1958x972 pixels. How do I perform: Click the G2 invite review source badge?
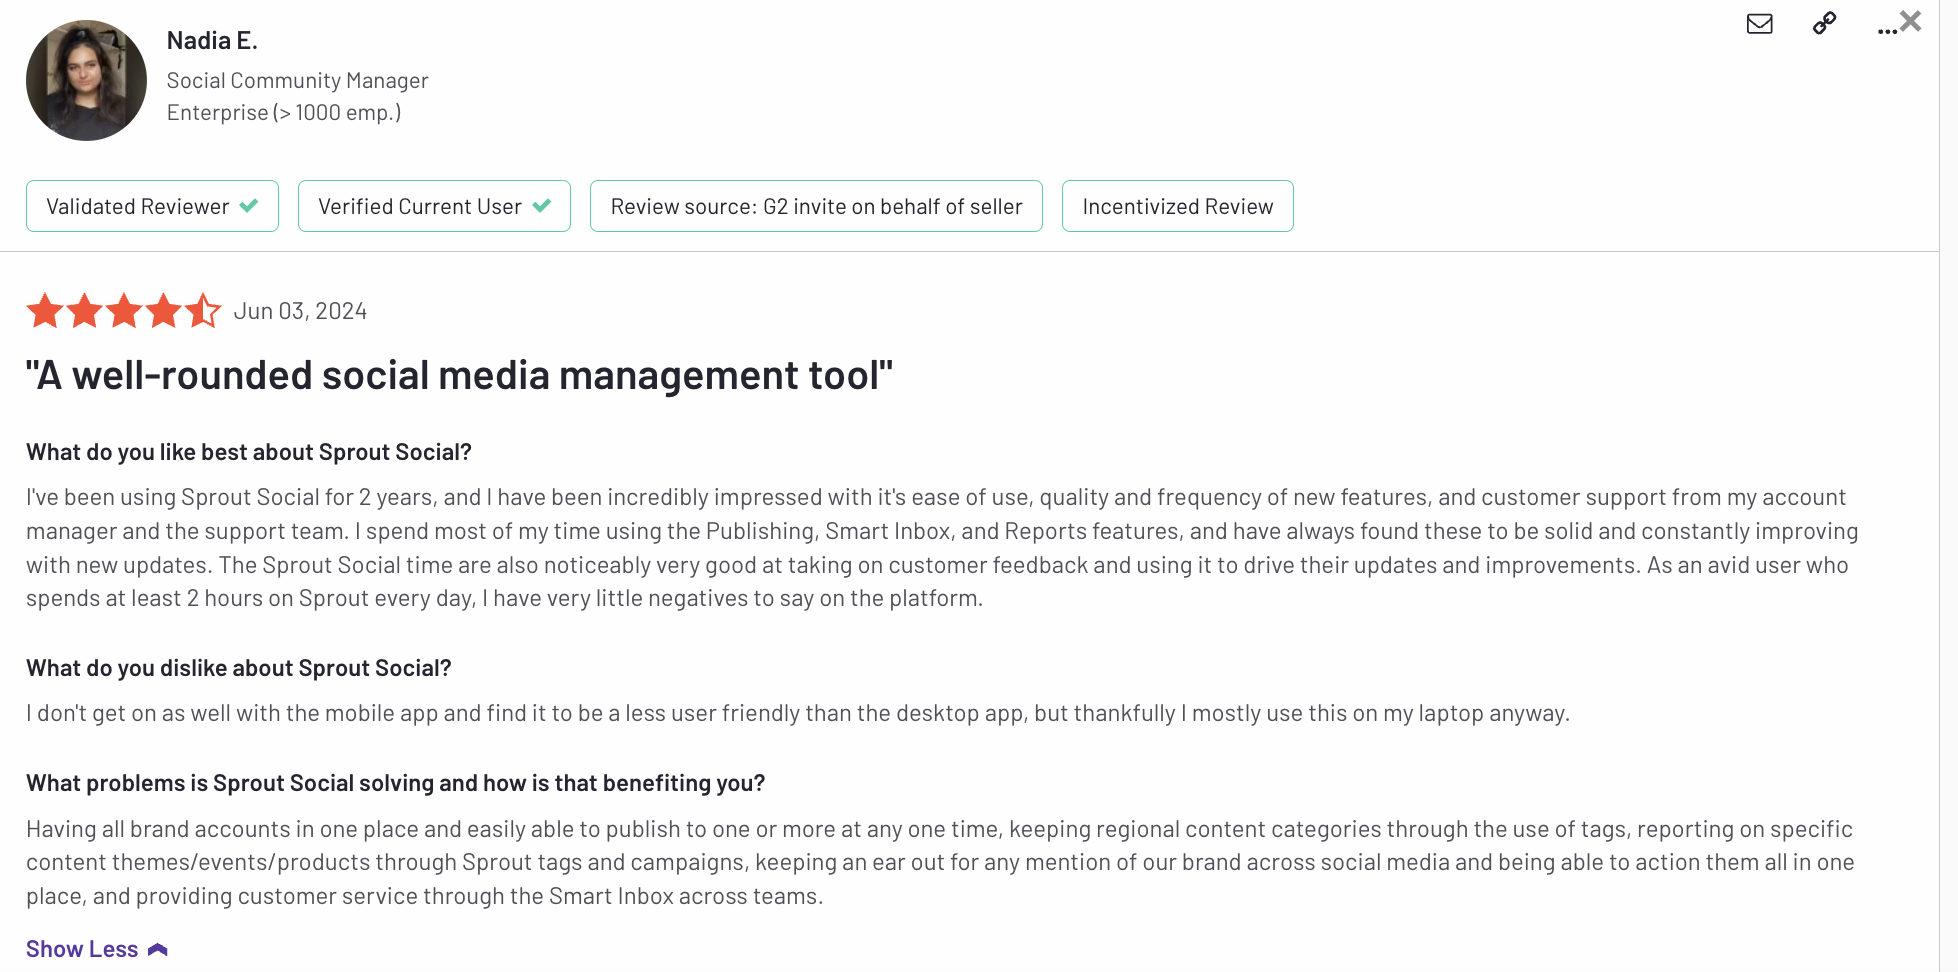point(816,205)
